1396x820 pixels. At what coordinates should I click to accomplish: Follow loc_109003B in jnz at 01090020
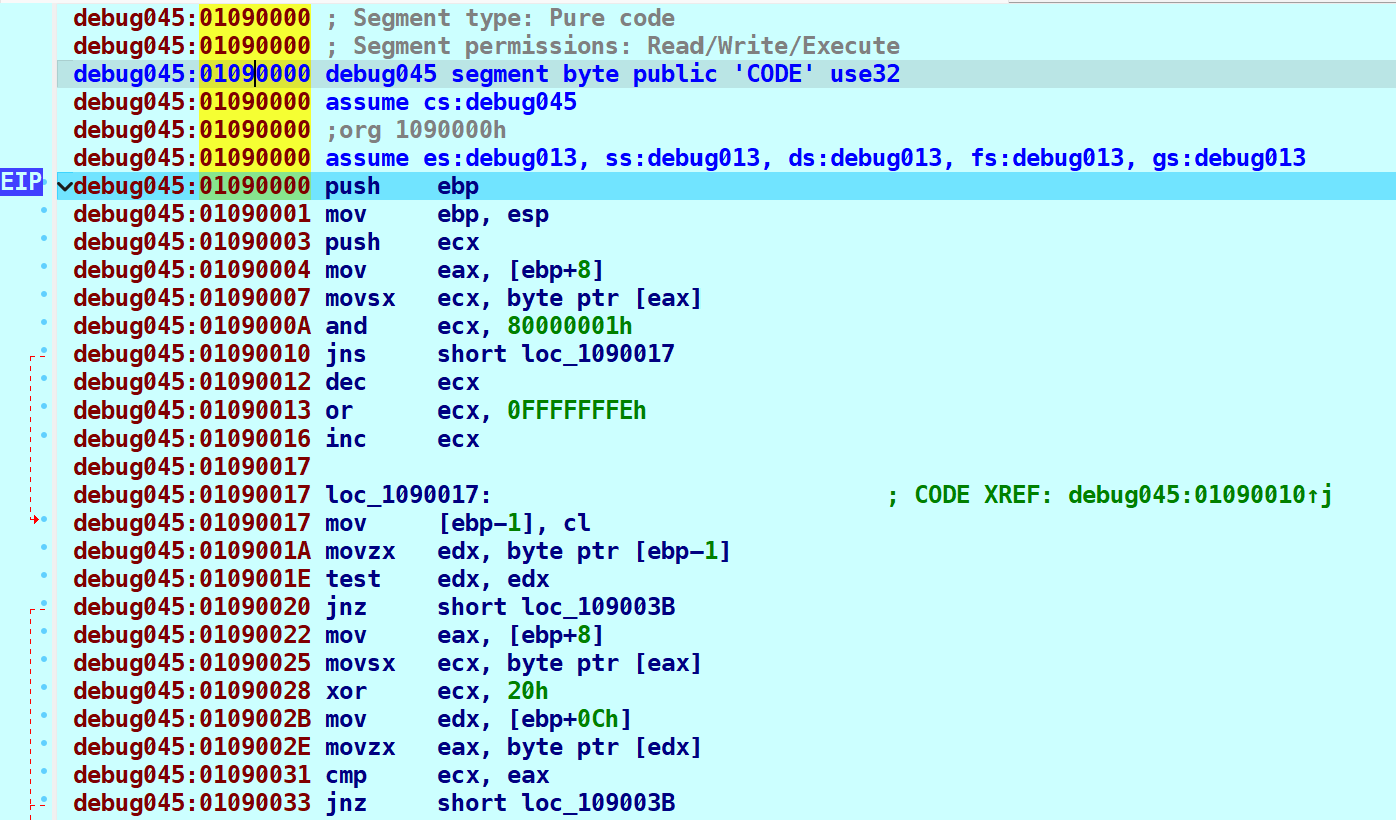(x=597, y=607)
